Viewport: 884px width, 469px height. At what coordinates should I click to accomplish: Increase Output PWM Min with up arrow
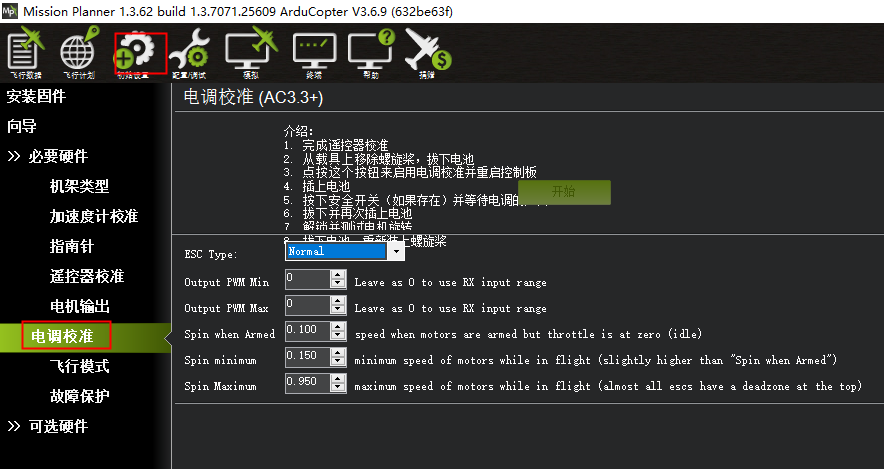point(338,275)
